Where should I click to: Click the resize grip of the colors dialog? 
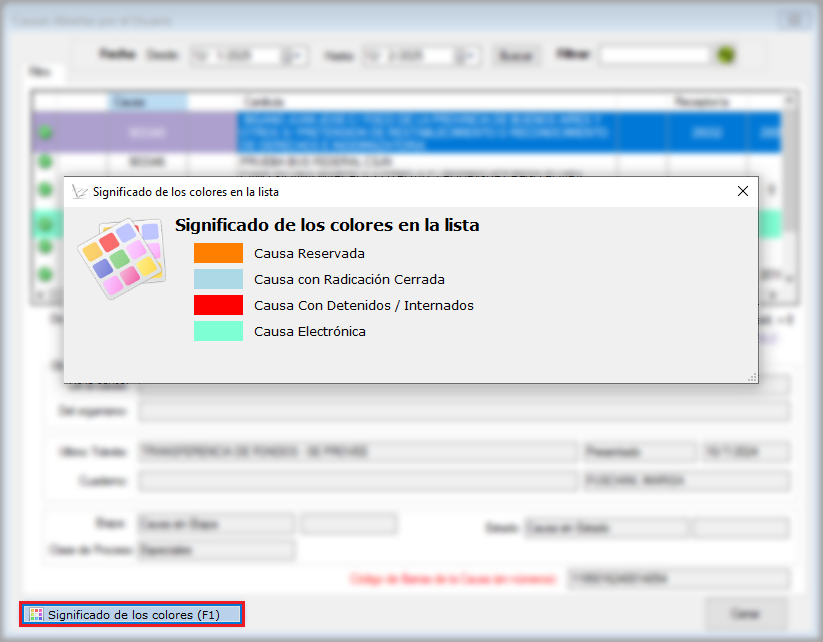751,376
